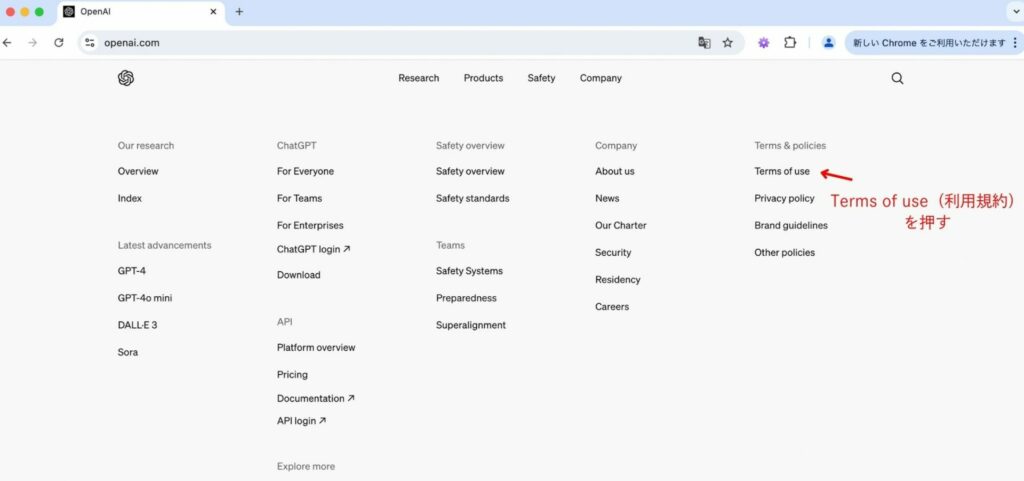Image resolution: width=1024 pixels, height=481 pixels.
Task: Click the Safety standards link
Action: point(473,198)
